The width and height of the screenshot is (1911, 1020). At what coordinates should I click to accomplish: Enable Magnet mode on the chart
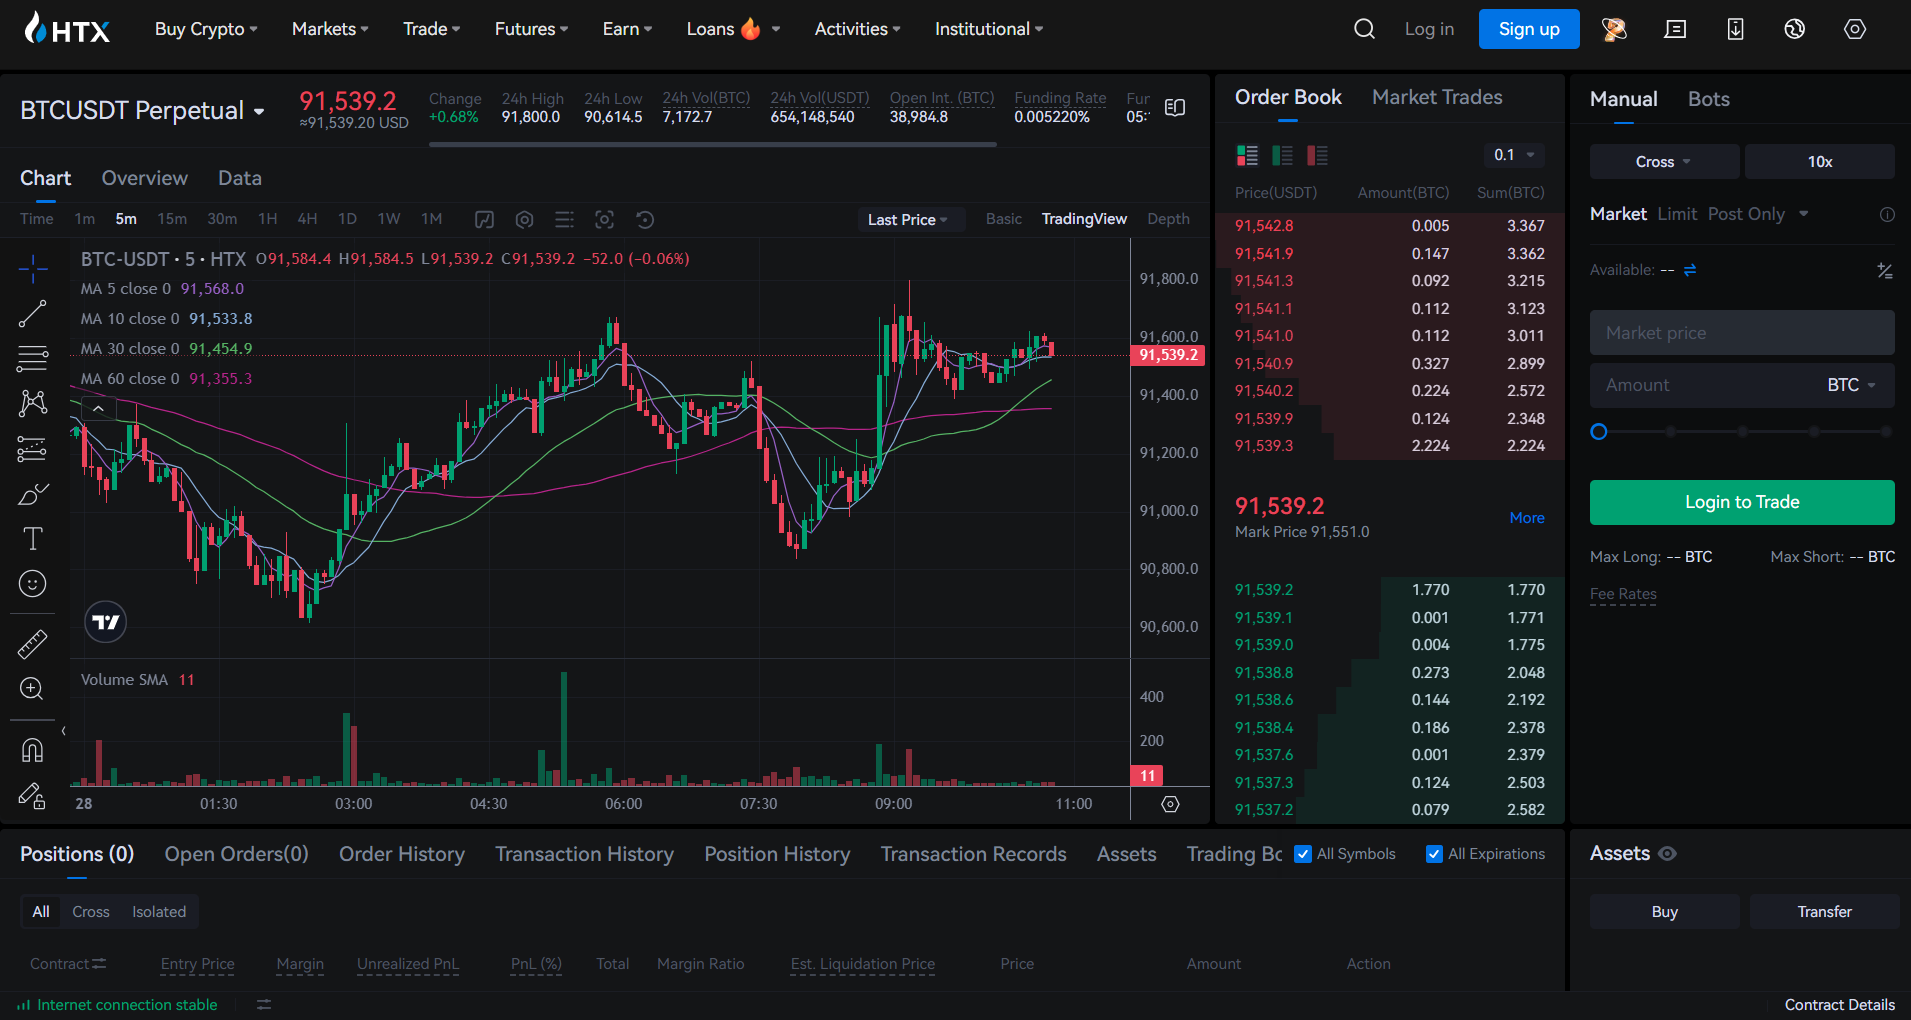click(32, 748)
